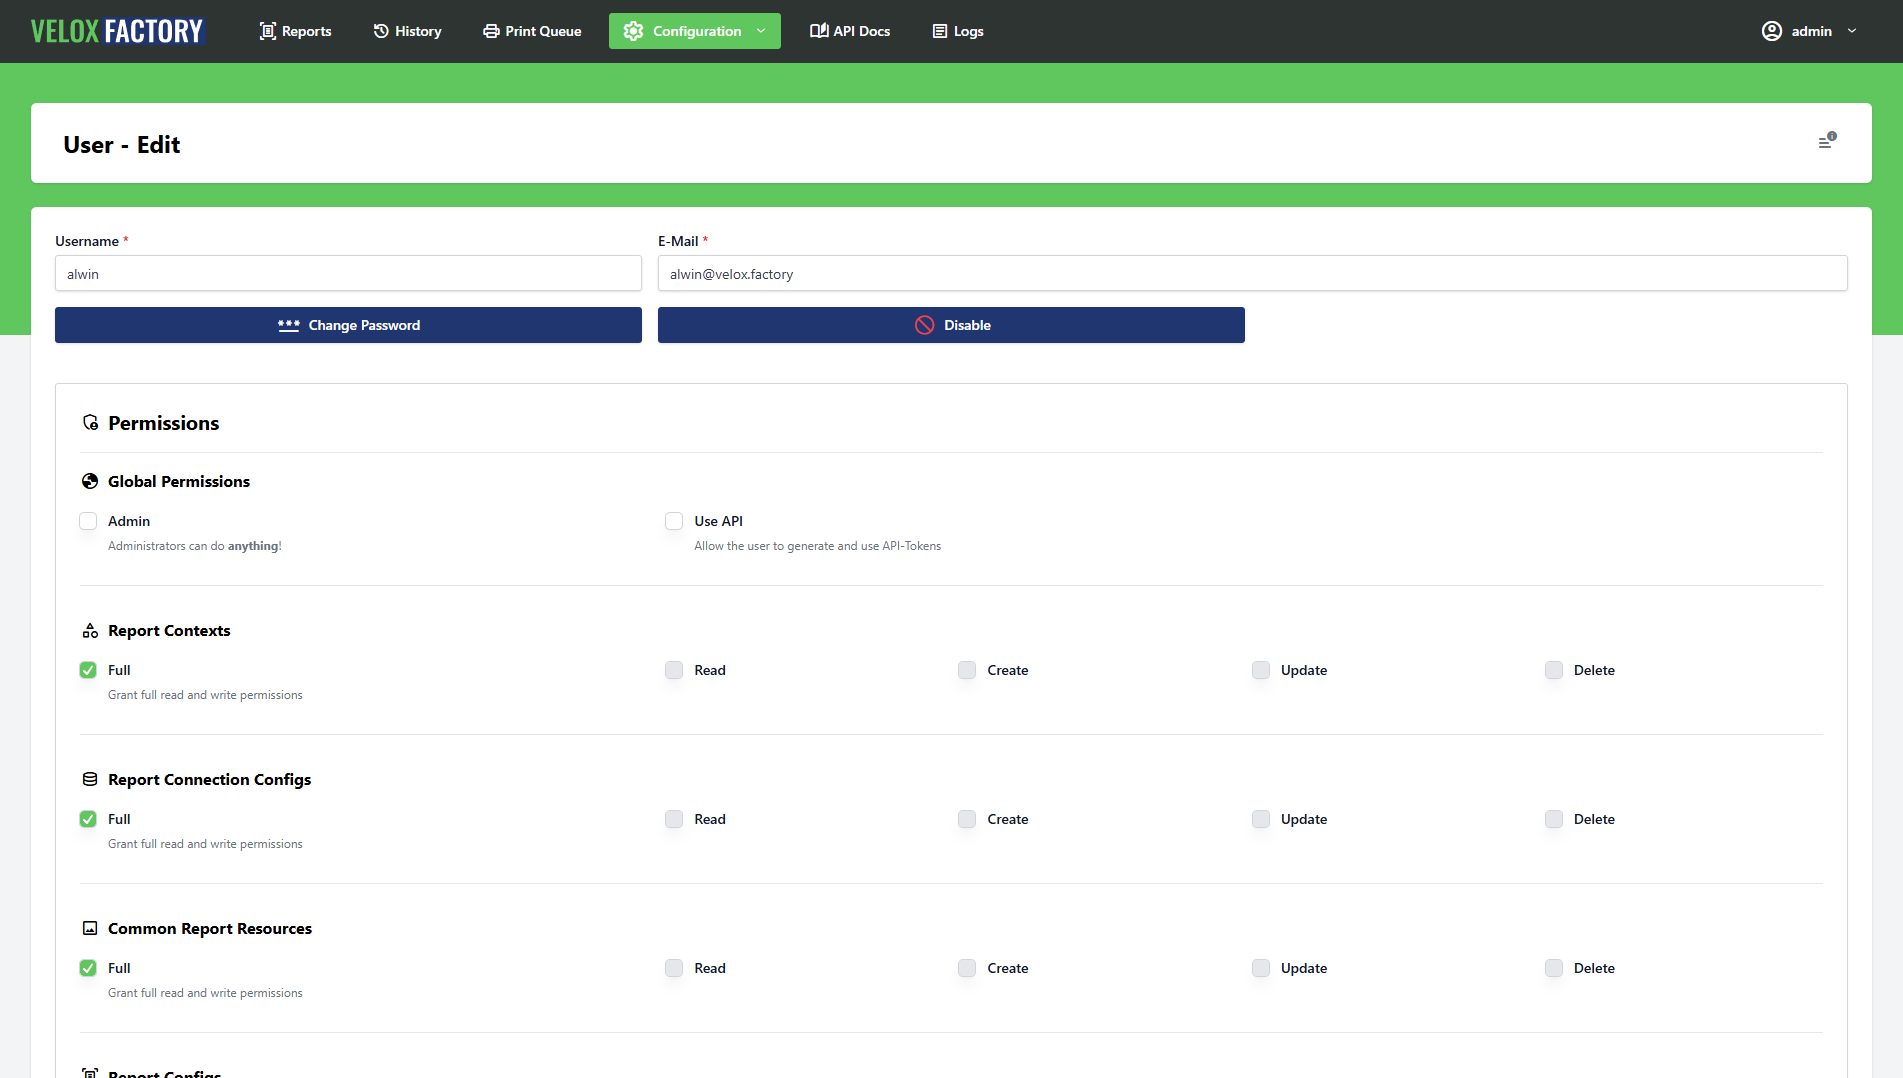Expand the admin account dropdown chevron
The image size is (1903, 1078).
[x=1852, y=31]
